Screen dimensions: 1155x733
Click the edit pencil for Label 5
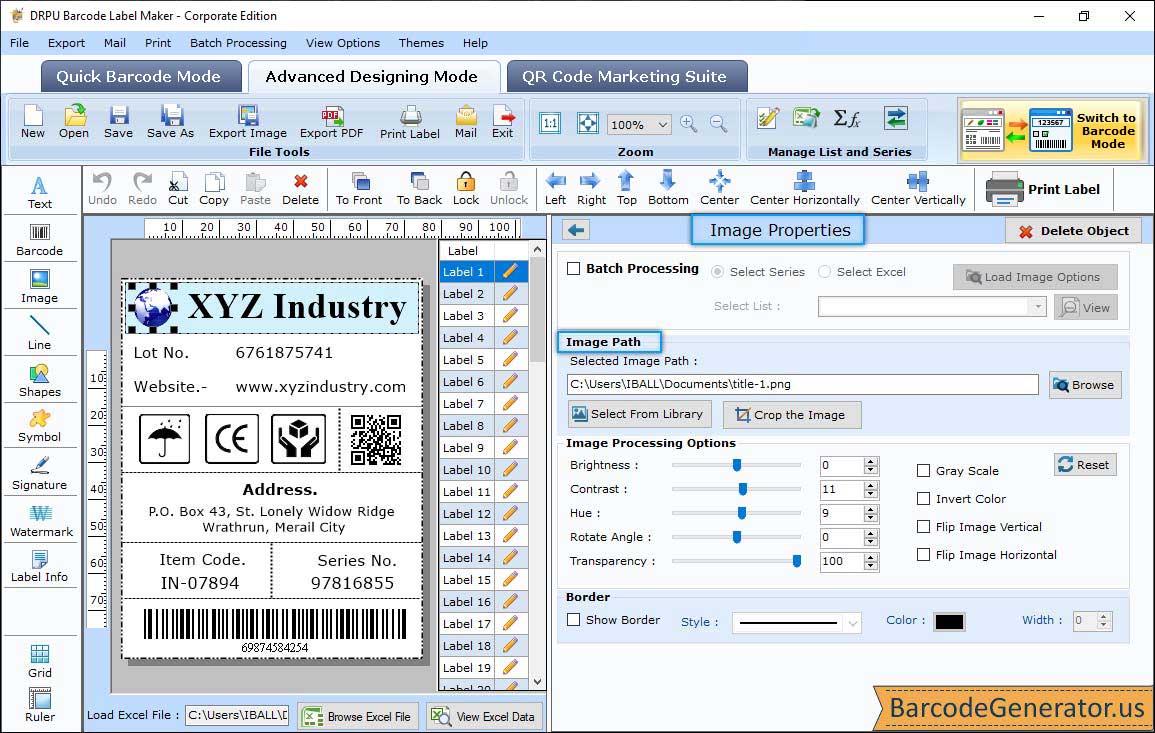point(510,360)
